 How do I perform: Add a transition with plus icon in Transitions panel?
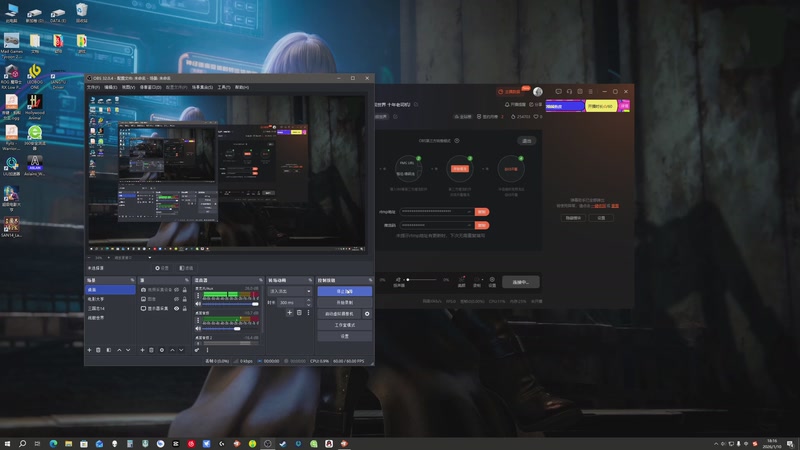(289, 312)
